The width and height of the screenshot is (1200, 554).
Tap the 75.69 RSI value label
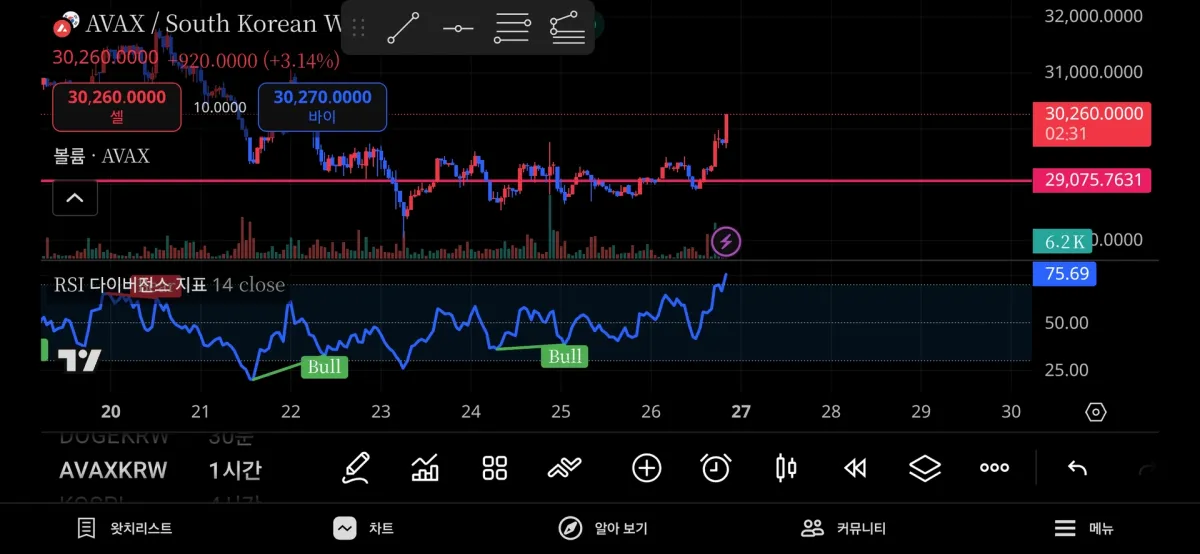pos(1064,274)
